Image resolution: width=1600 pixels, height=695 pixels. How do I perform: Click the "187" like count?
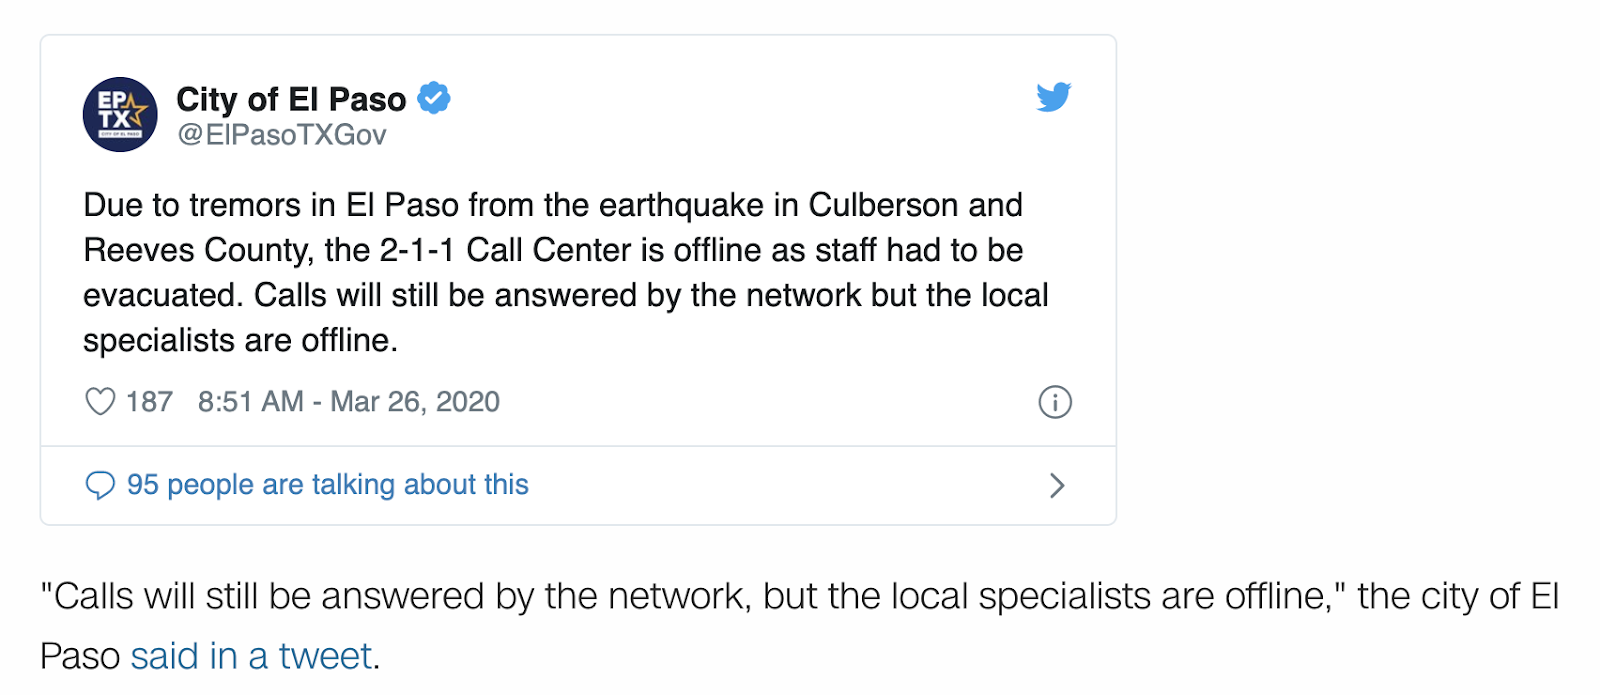tap(149, 402)
